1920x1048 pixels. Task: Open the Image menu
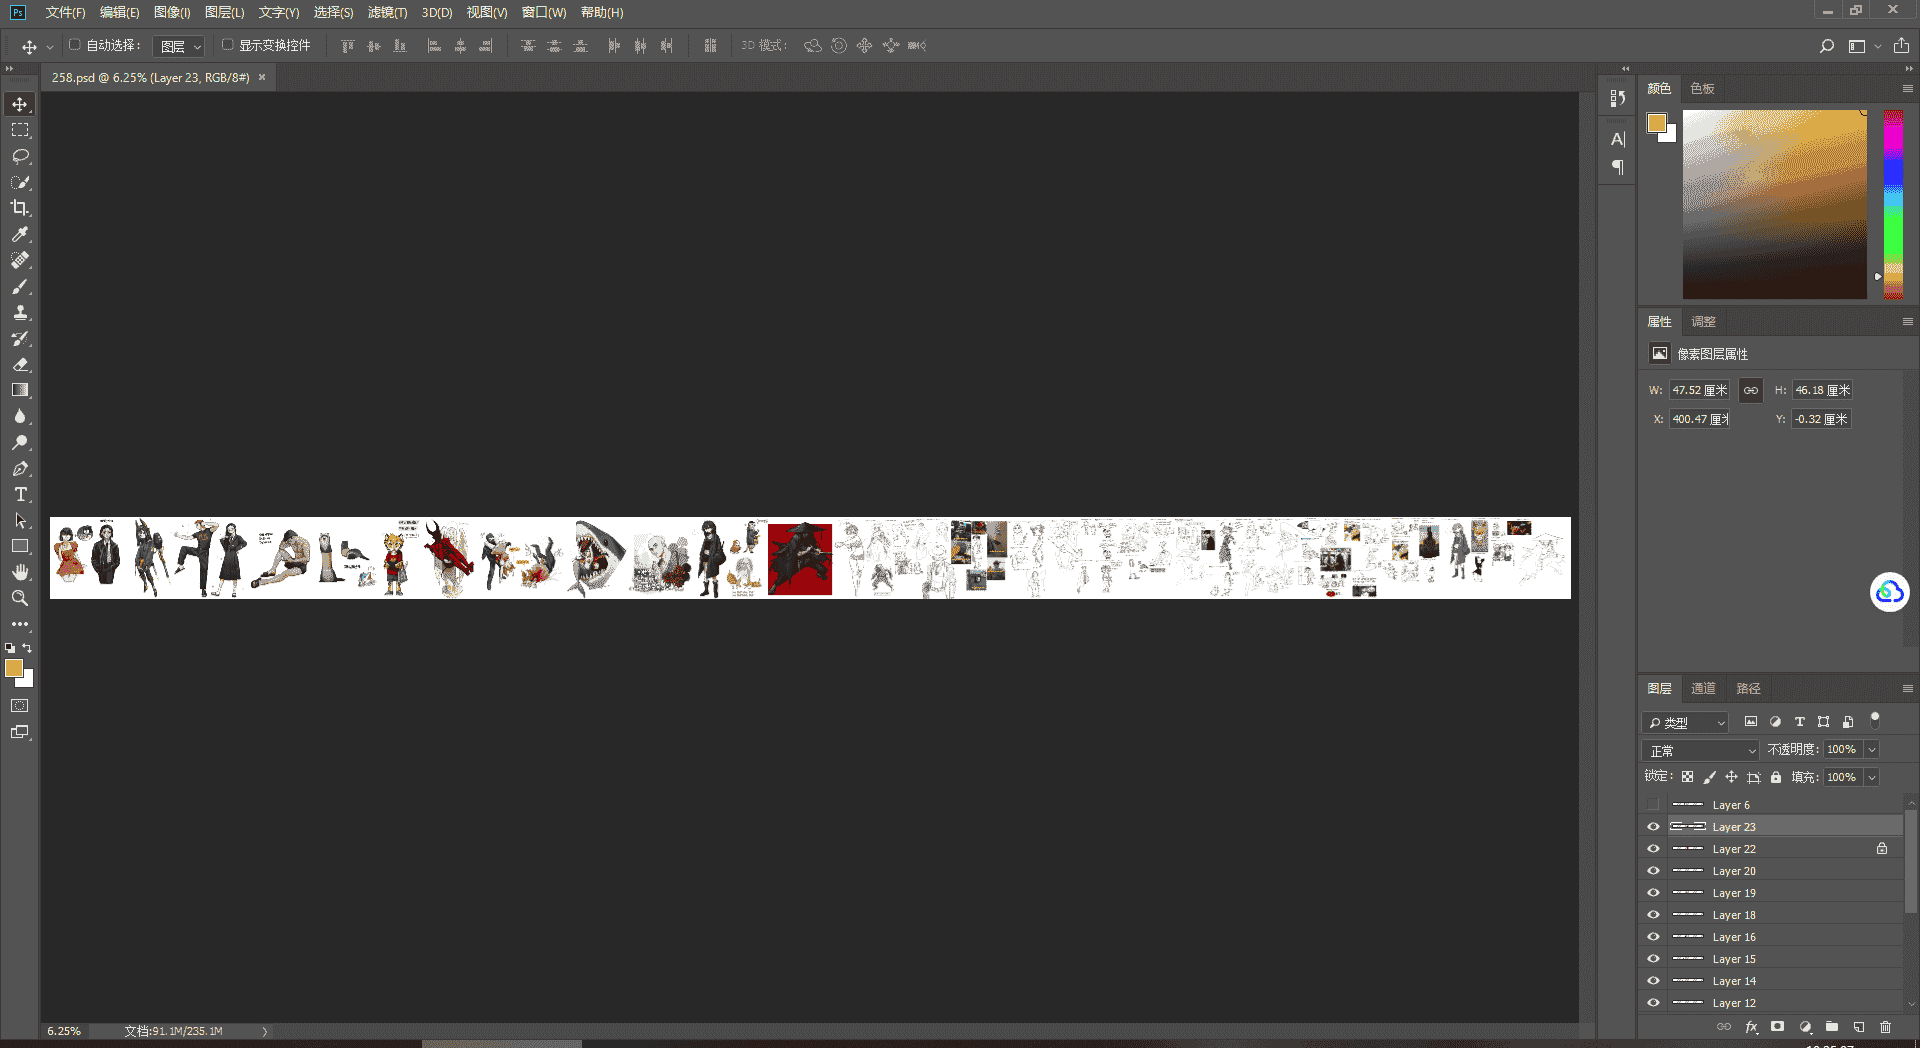point(172,12)
